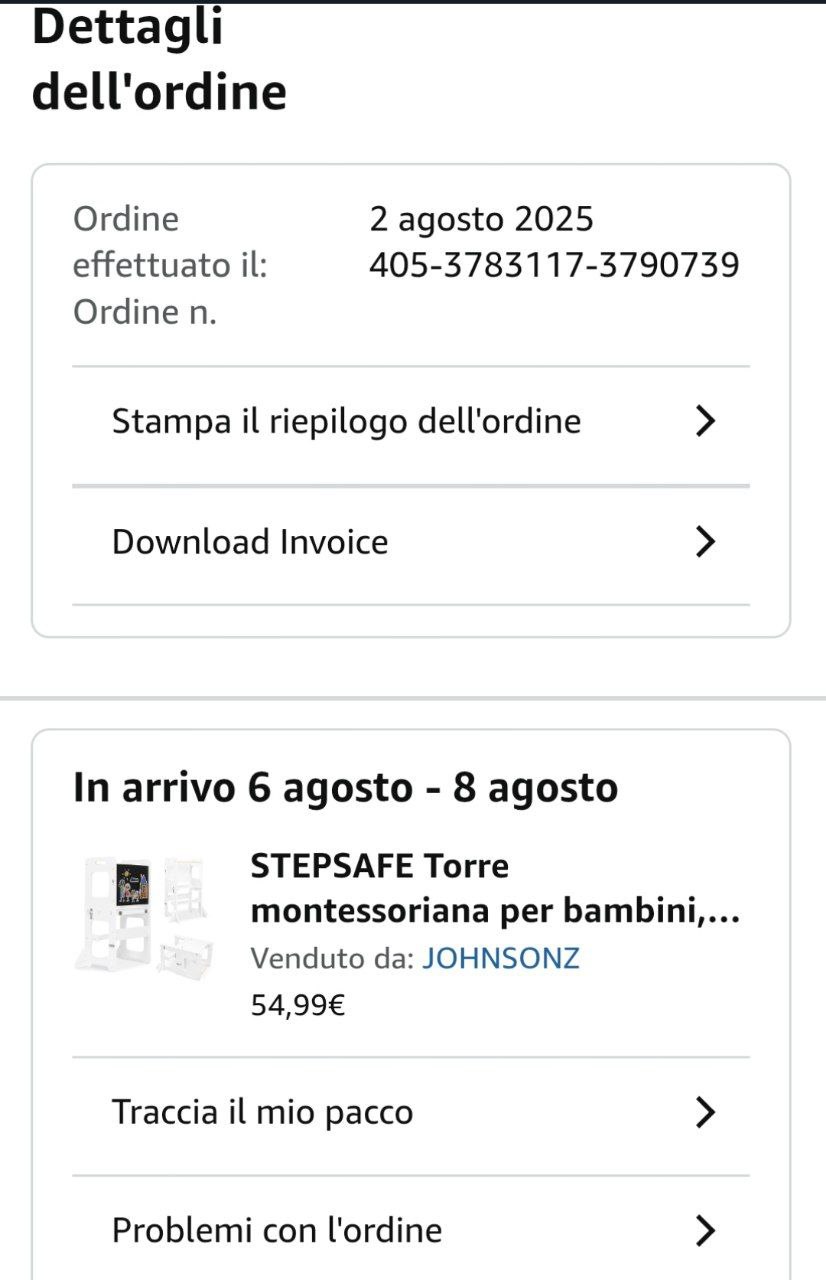Viewport: 826px width, 1280px height.
Task: Click the order date 2 agosto 2025
Action: [481, 219]
